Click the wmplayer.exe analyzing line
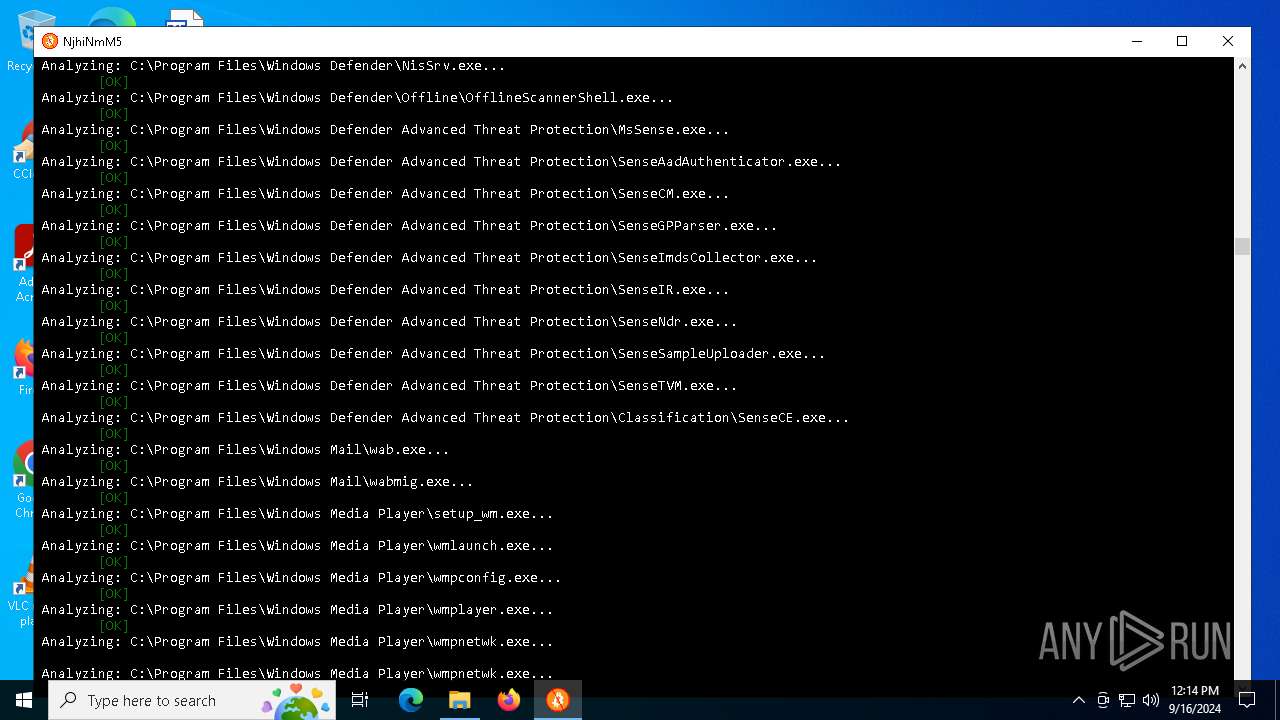1280x720 pixels. click(297, 610)
